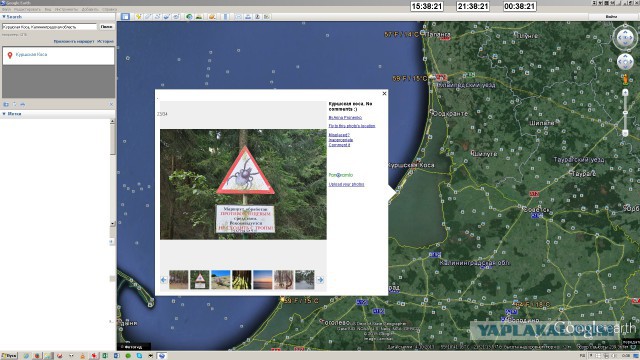The width and height of the screenshot is (640, 360).
Task: Click the large tick warning sign photo
Action: point(243,184)
